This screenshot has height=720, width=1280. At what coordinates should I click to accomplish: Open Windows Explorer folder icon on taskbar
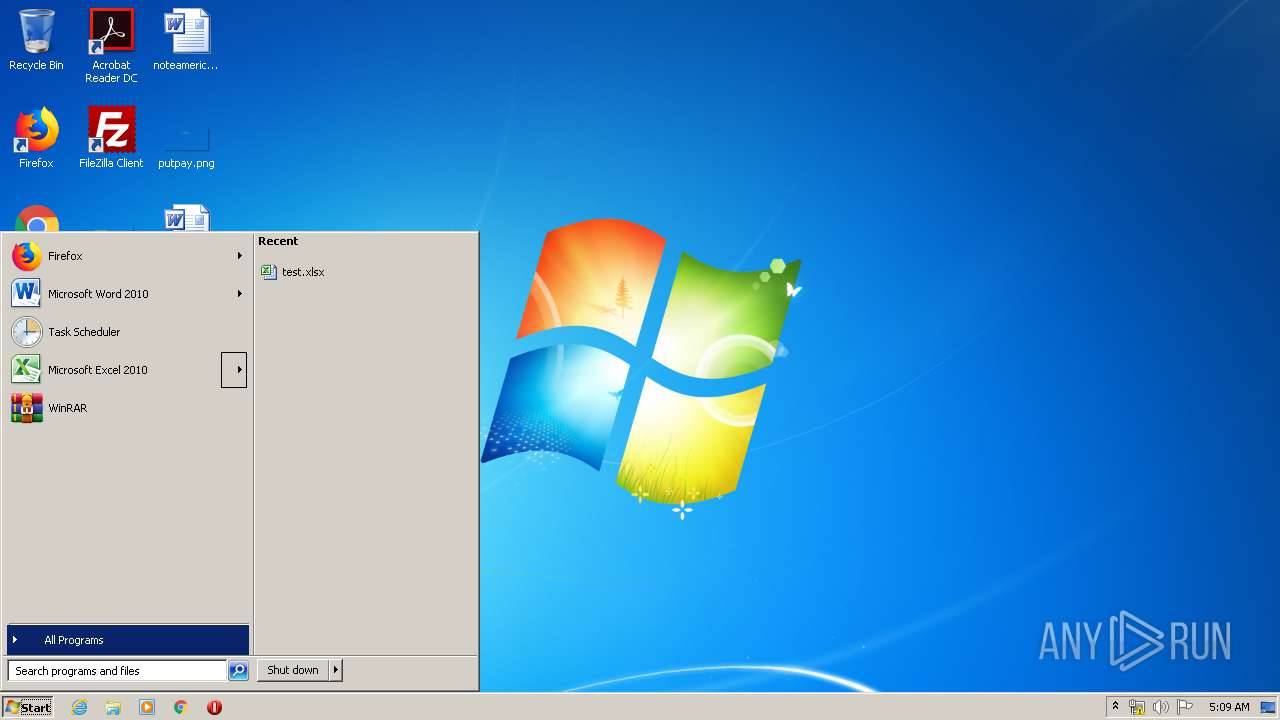[x=113, y=707]
